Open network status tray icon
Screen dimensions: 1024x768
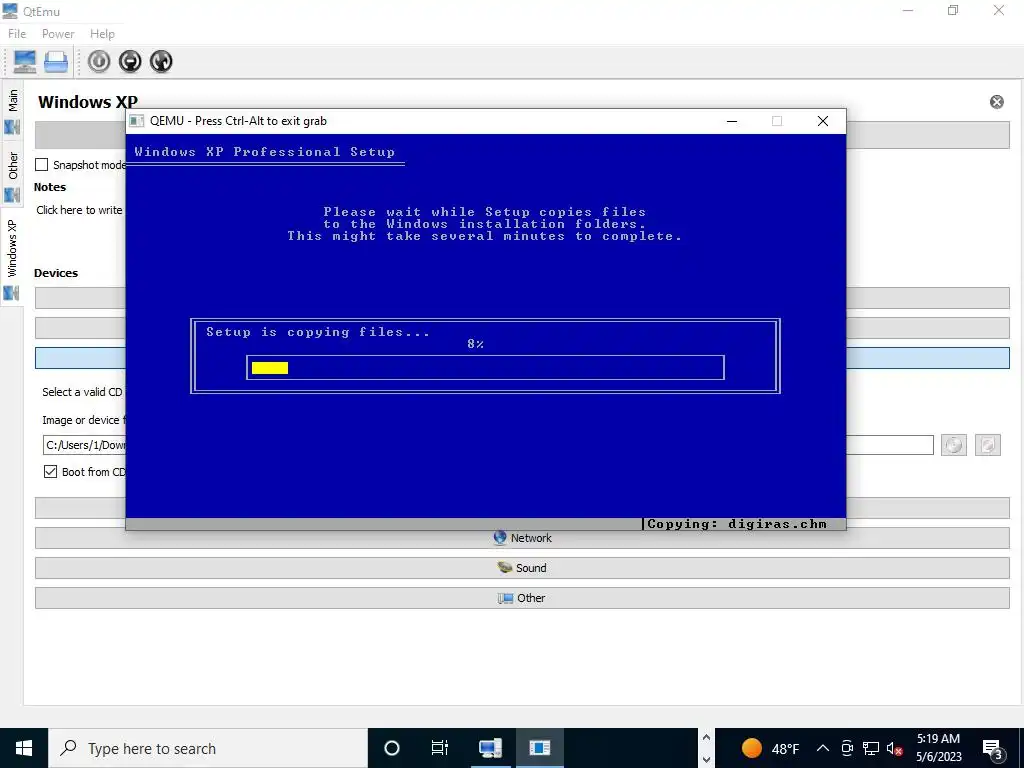(871, 748)
